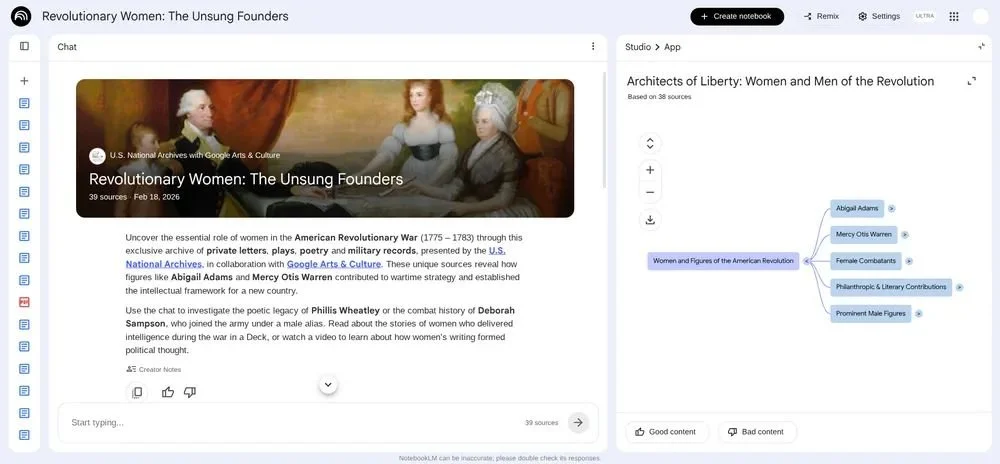1000x464 pixels.
Task: Expand the Mercy Otis Warren node arrow
Action: click(904, 235)
